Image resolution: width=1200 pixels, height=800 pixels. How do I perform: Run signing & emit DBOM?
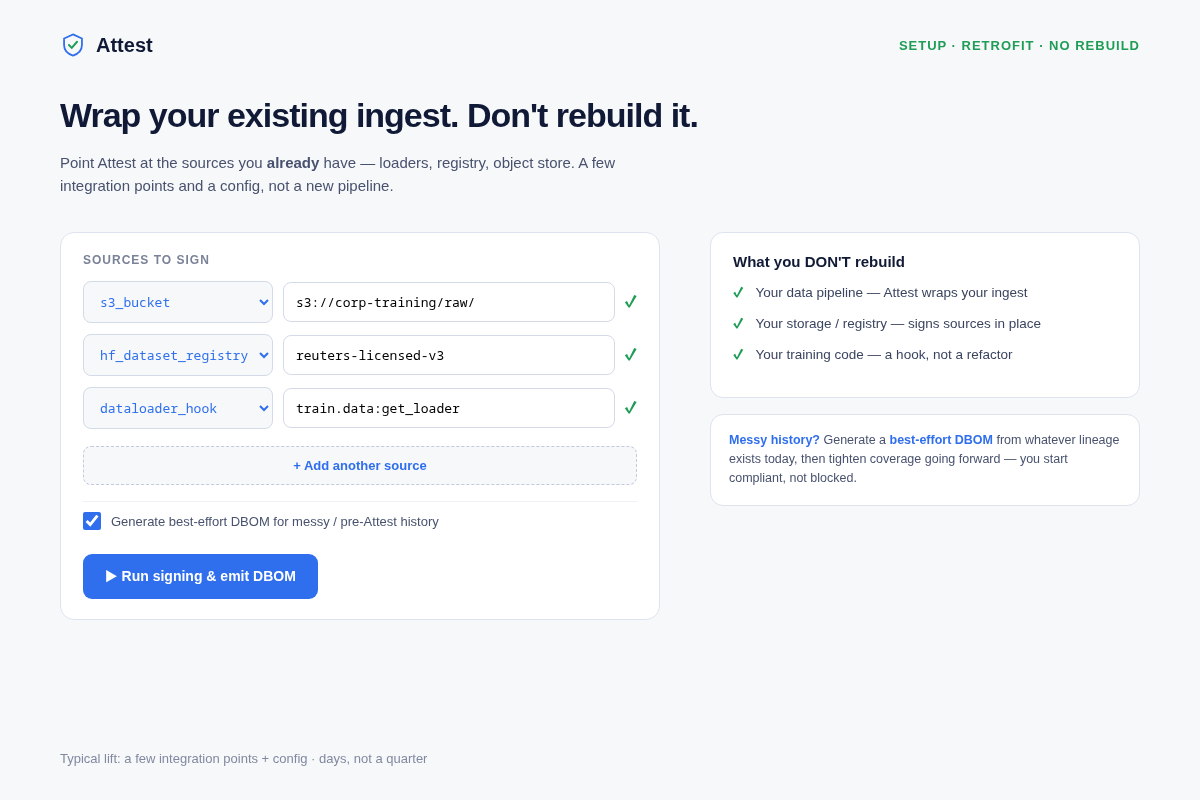coord(200,576)
